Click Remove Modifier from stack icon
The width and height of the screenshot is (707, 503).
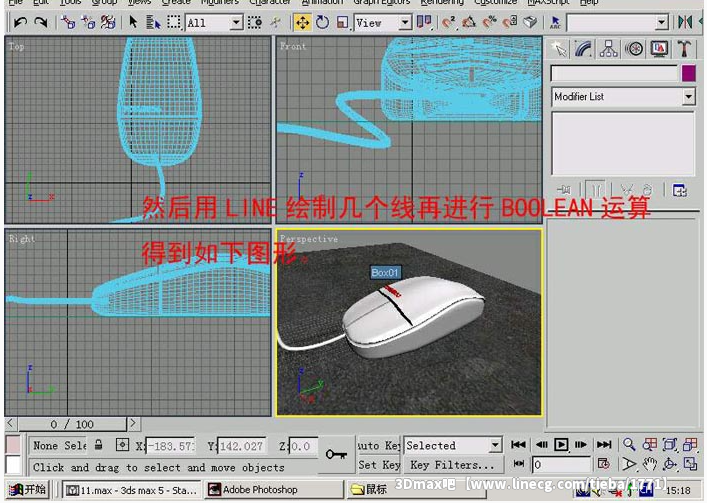tap(647, 190)
